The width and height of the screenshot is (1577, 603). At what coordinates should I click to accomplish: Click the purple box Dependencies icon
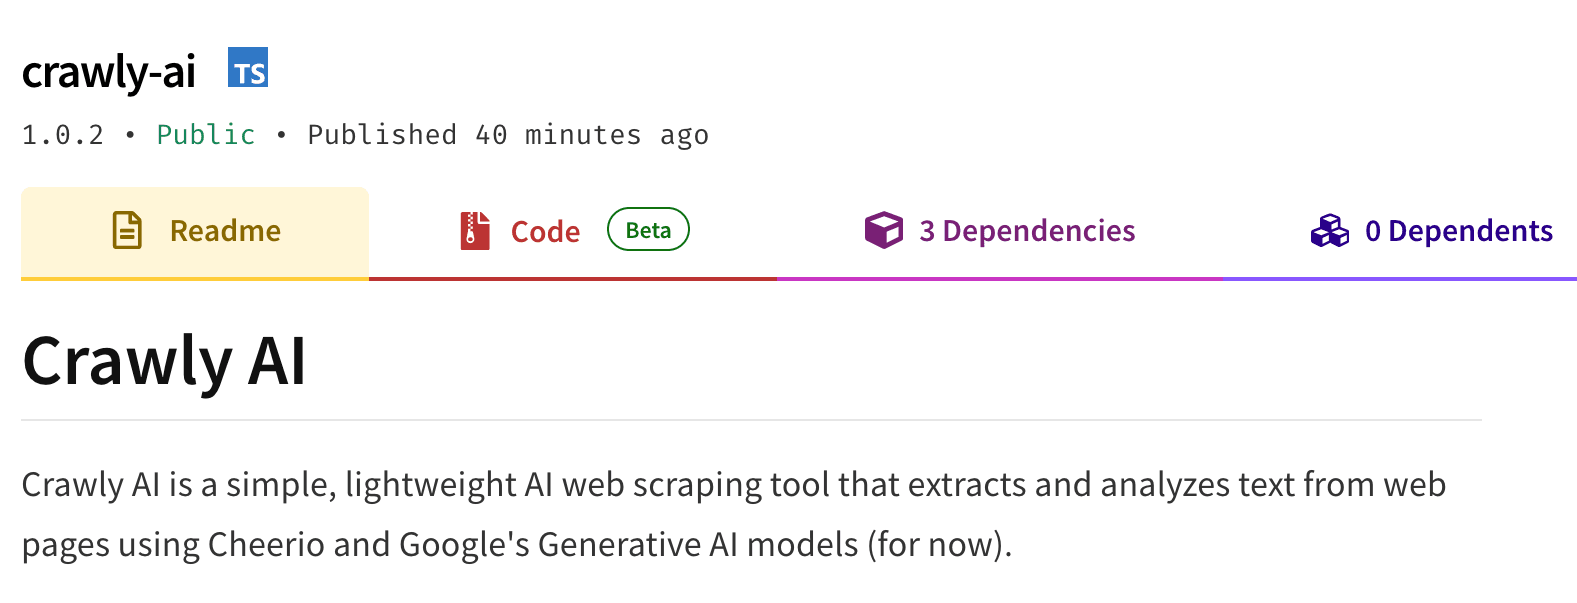(884, 230)
